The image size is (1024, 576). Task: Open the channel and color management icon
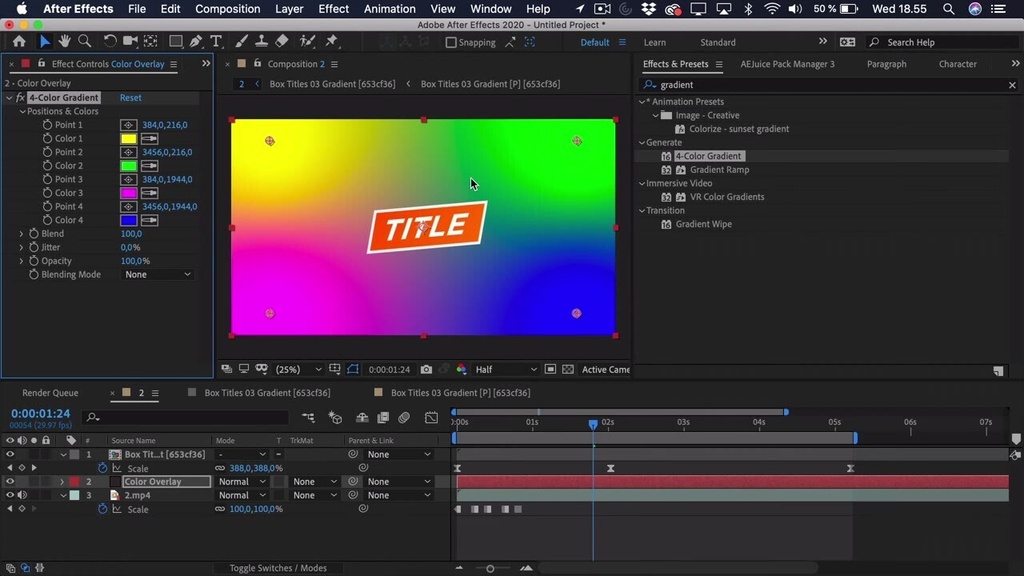click(462, 370)
